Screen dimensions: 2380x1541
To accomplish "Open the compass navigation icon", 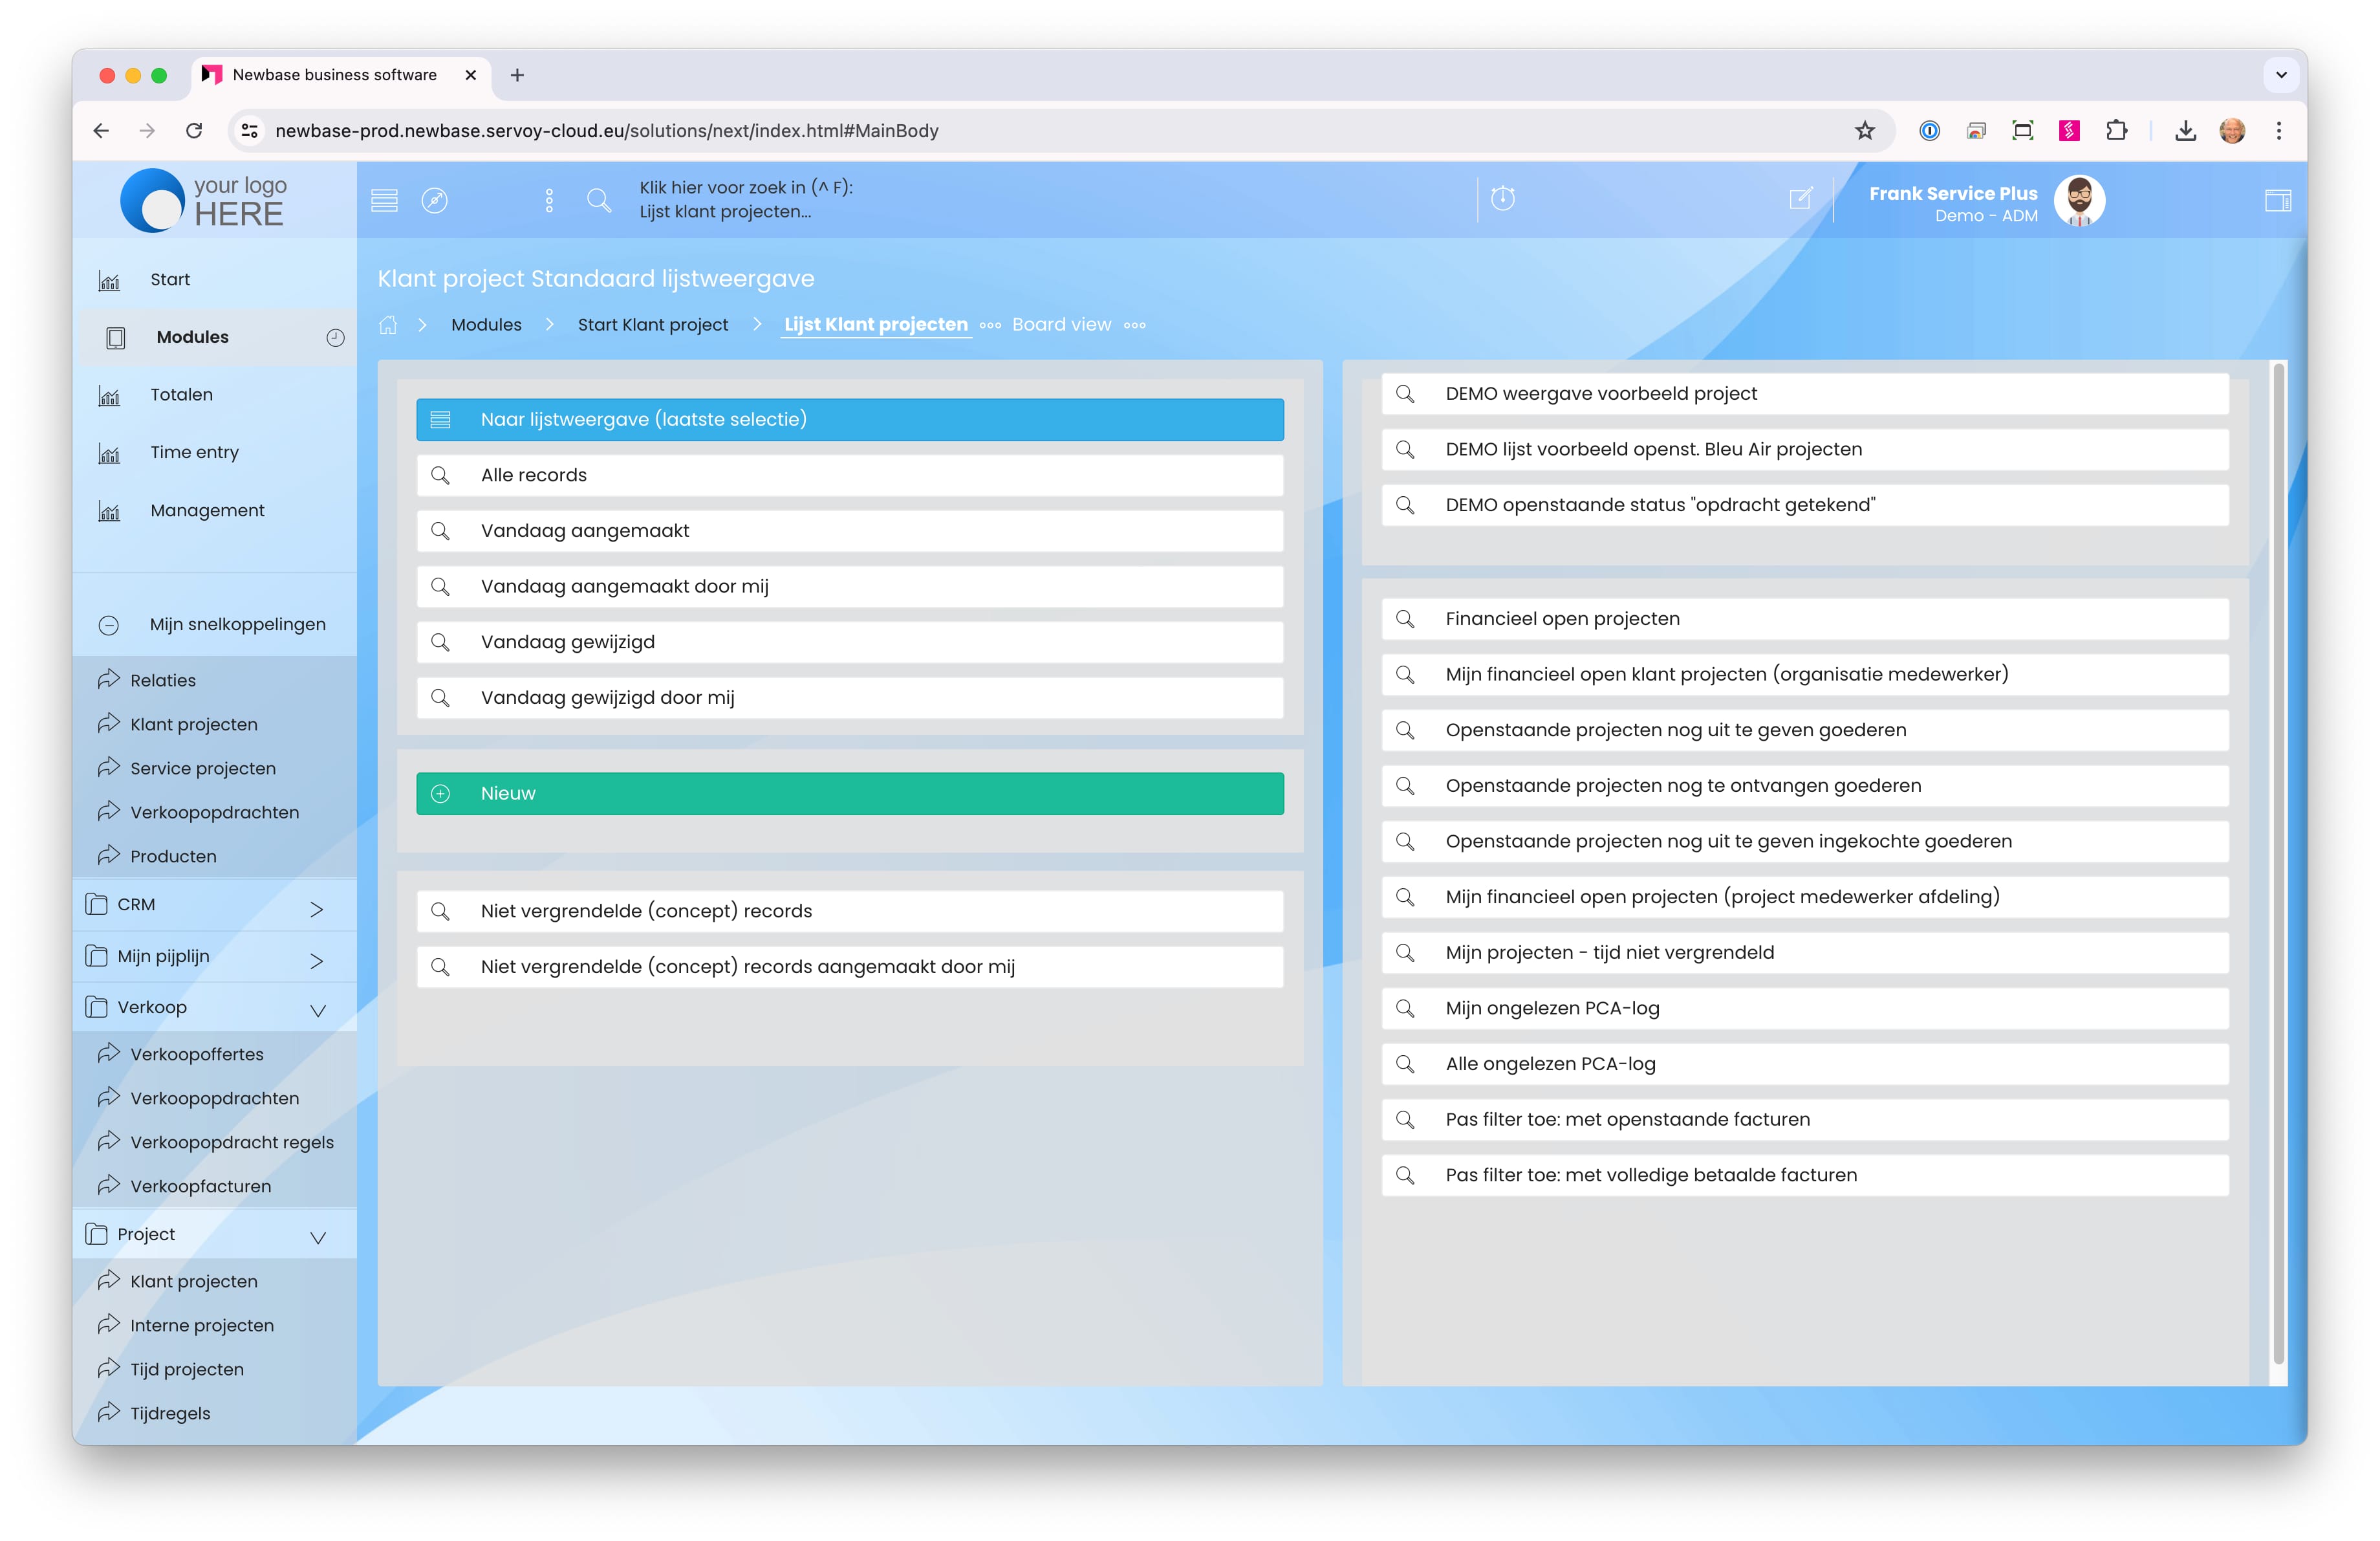I will pos(435,201).
